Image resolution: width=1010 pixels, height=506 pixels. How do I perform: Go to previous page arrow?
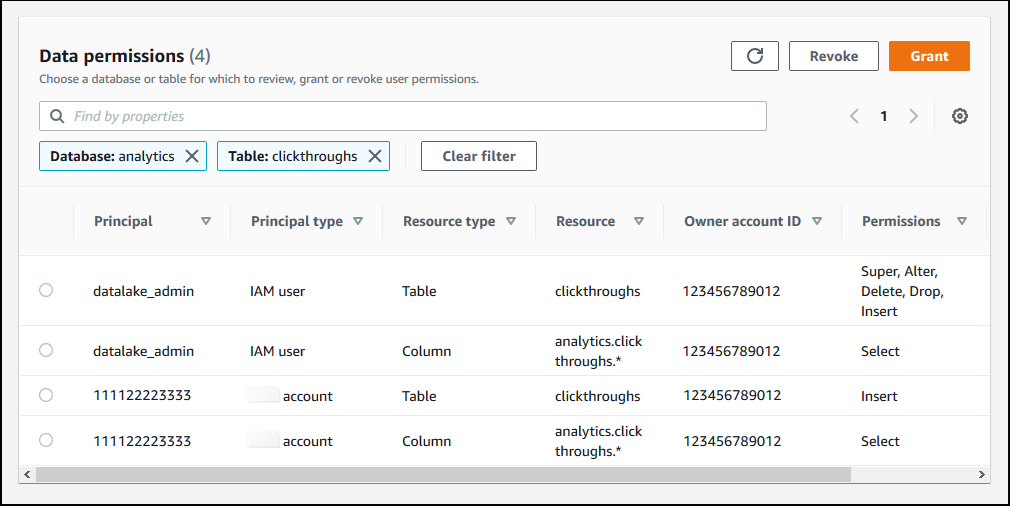854,116
